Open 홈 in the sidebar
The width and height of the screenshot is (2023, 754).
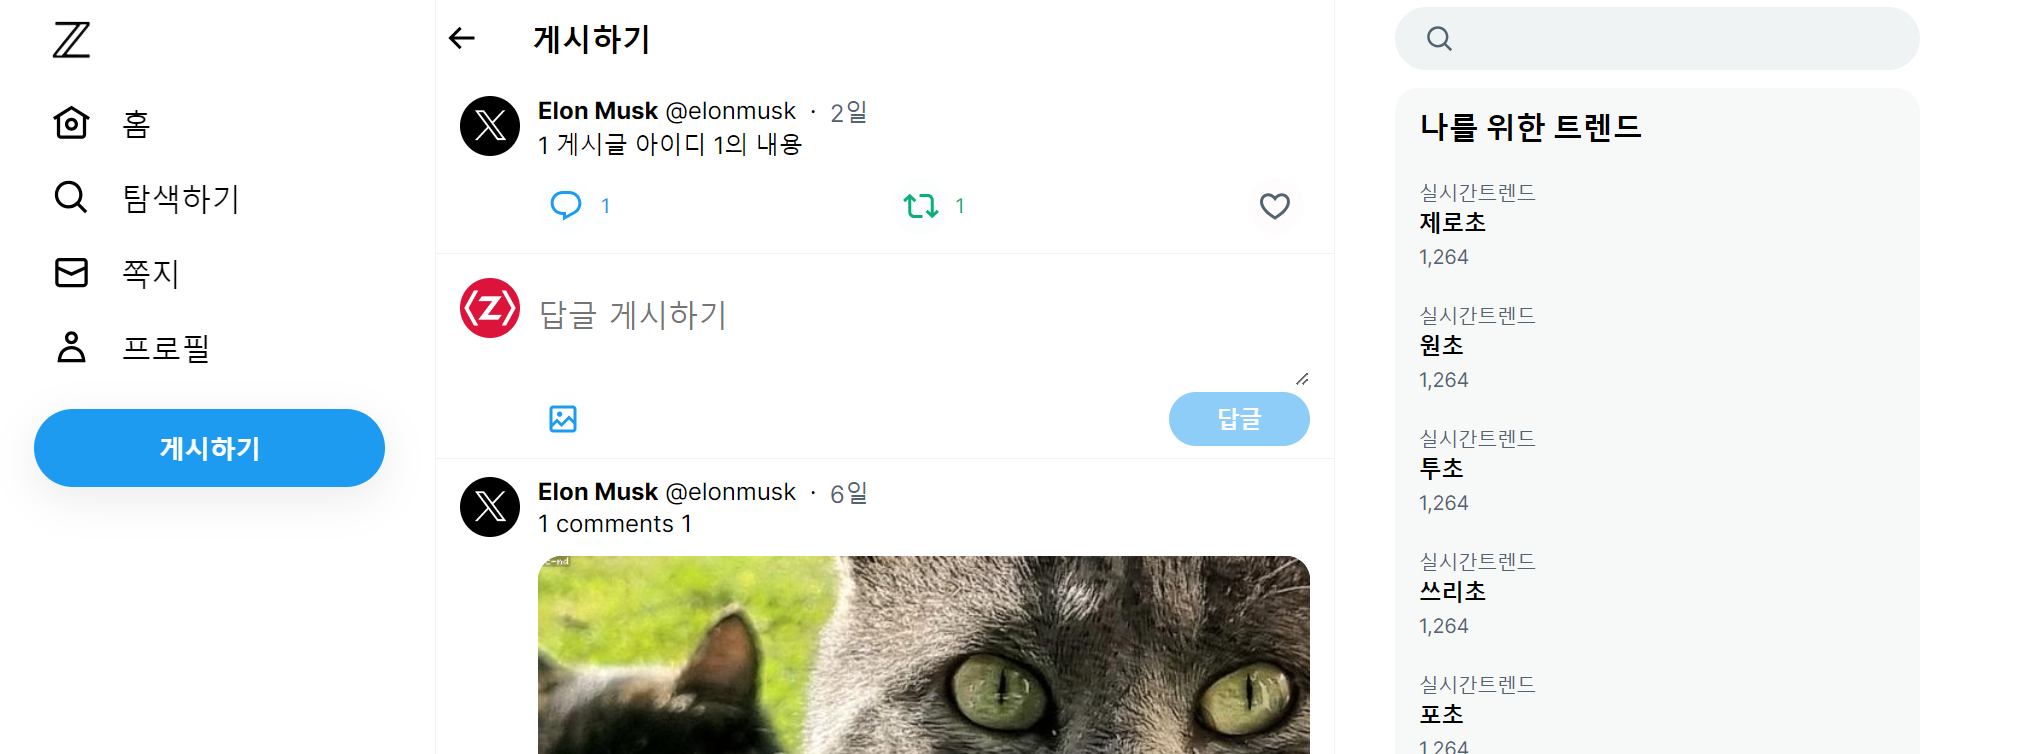[x=103, y=124]
